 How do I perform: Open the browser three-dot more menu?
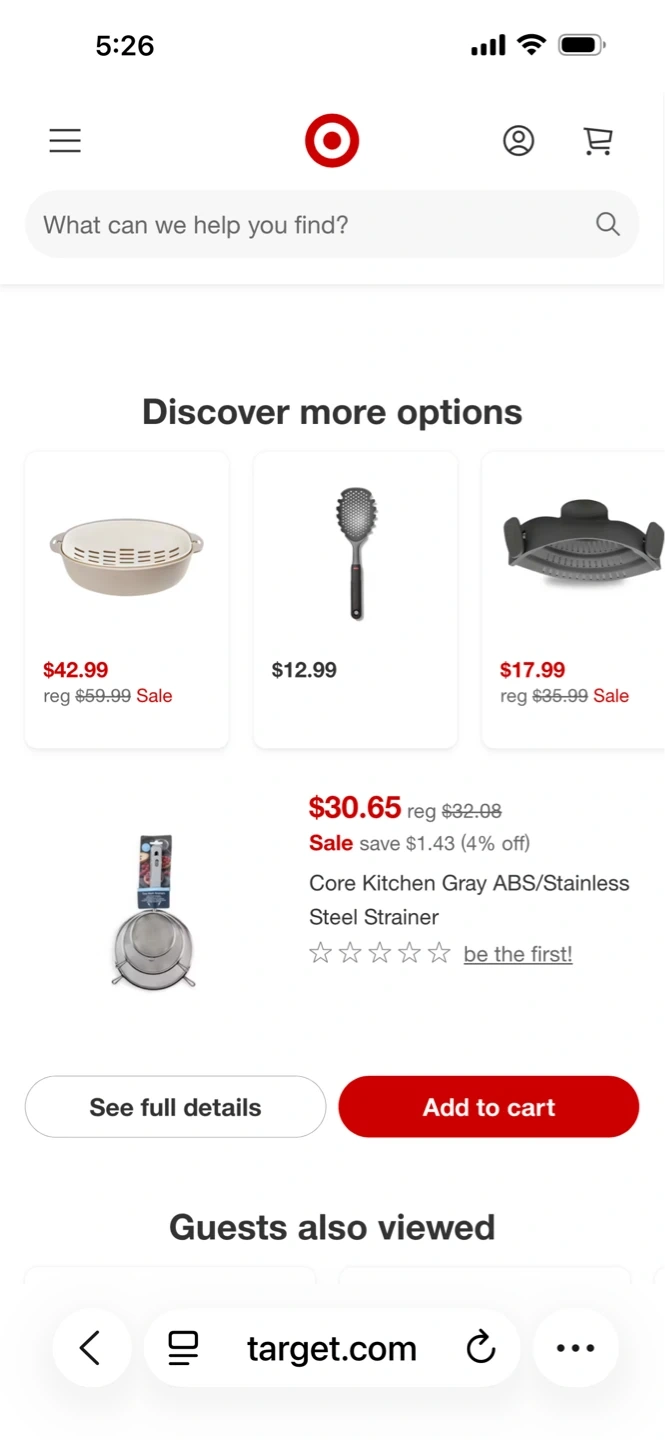(575, 1348)
